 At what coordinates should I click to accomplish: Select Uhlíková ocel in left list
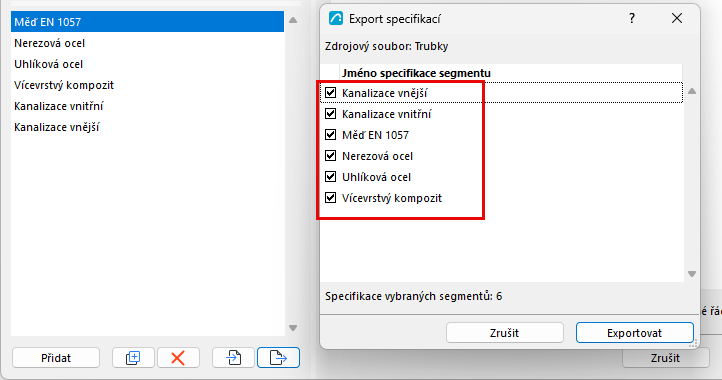pos(147,64)
